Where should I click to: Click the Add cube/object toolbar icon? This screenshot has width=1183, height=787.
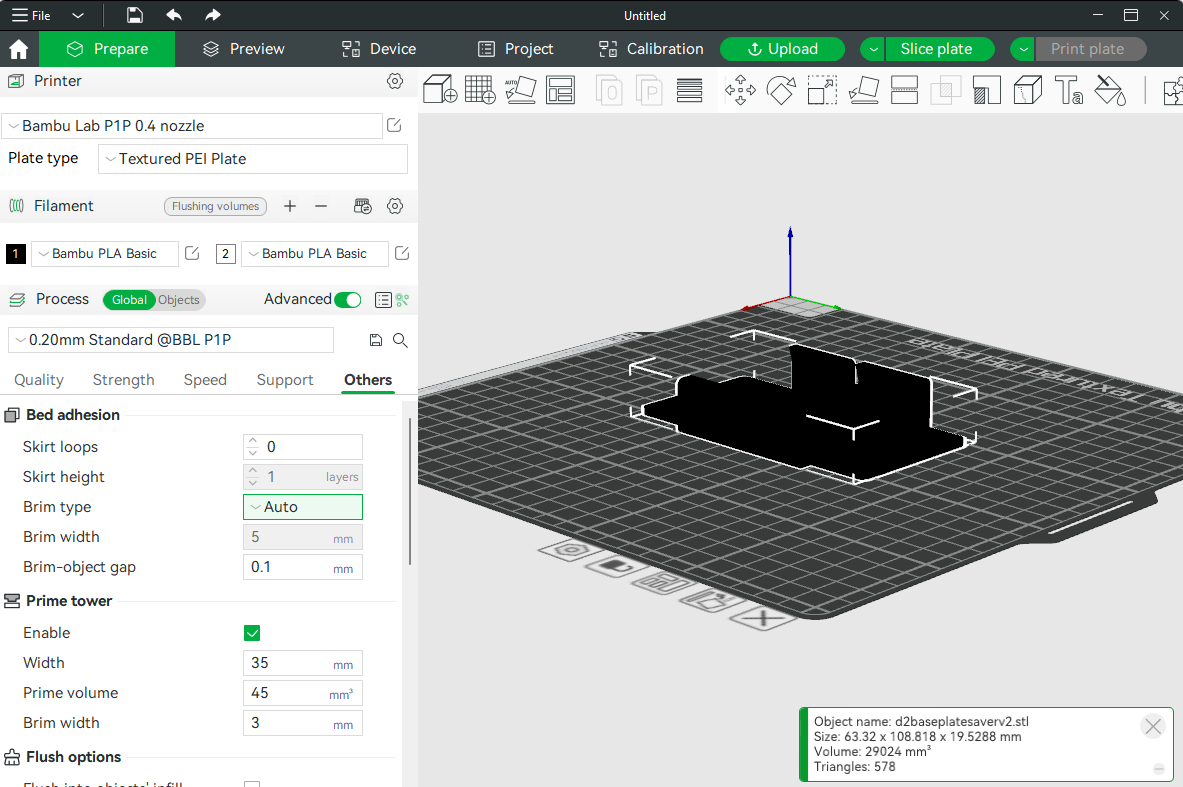[x=440, y=90]
